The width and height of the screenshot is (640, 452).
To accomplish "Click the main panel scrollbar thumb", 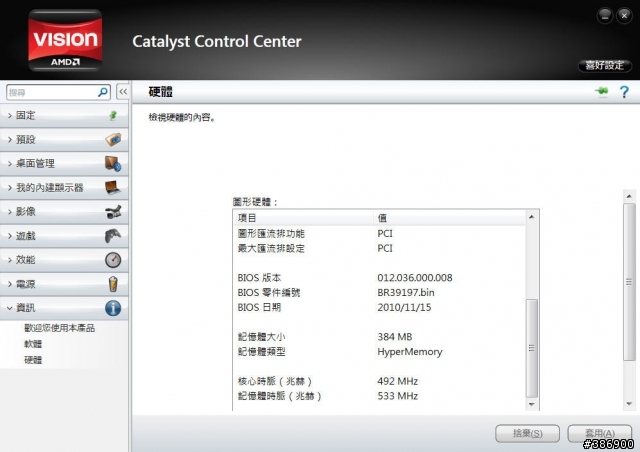I will tap(629, 282).
